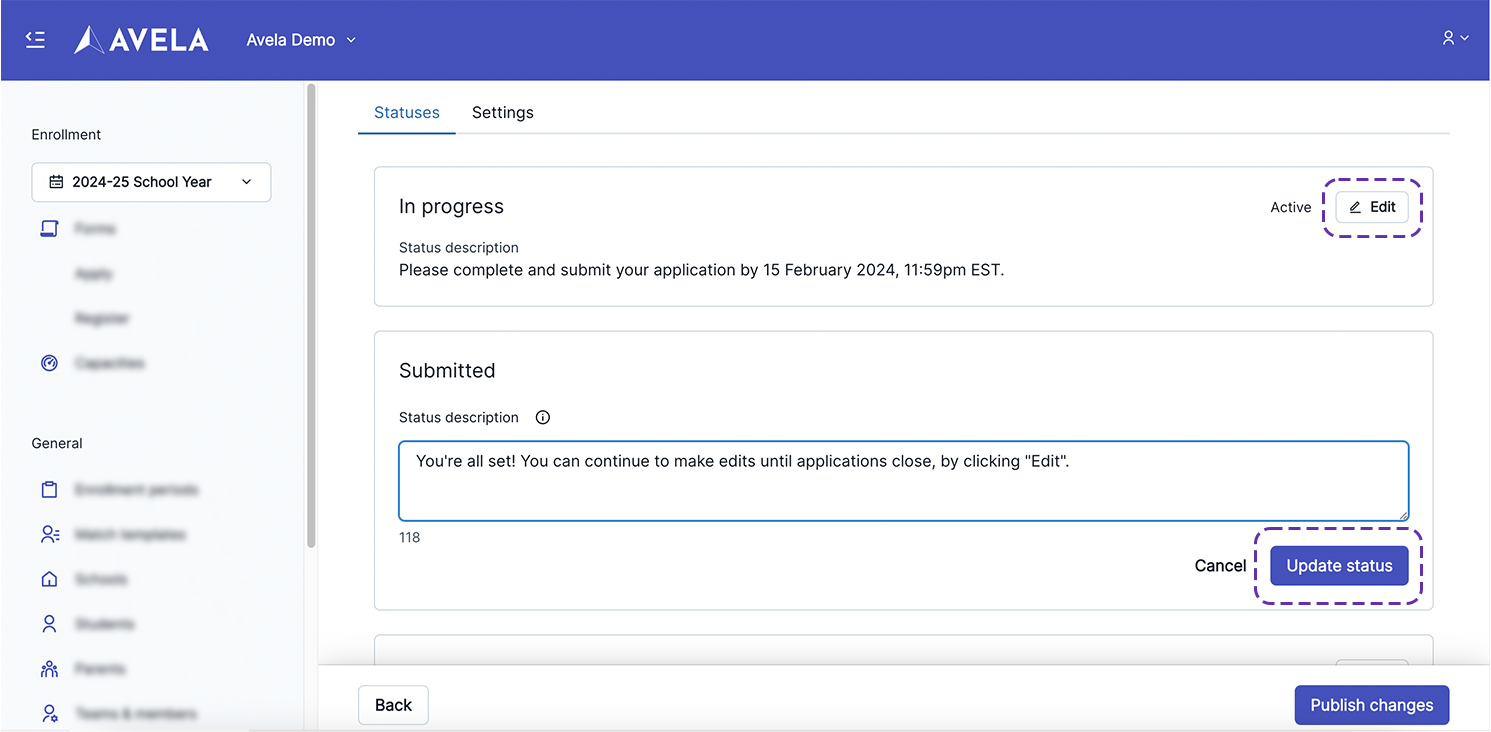
Task: Switch to the Settings tab
Action: [x=502, y=113]
